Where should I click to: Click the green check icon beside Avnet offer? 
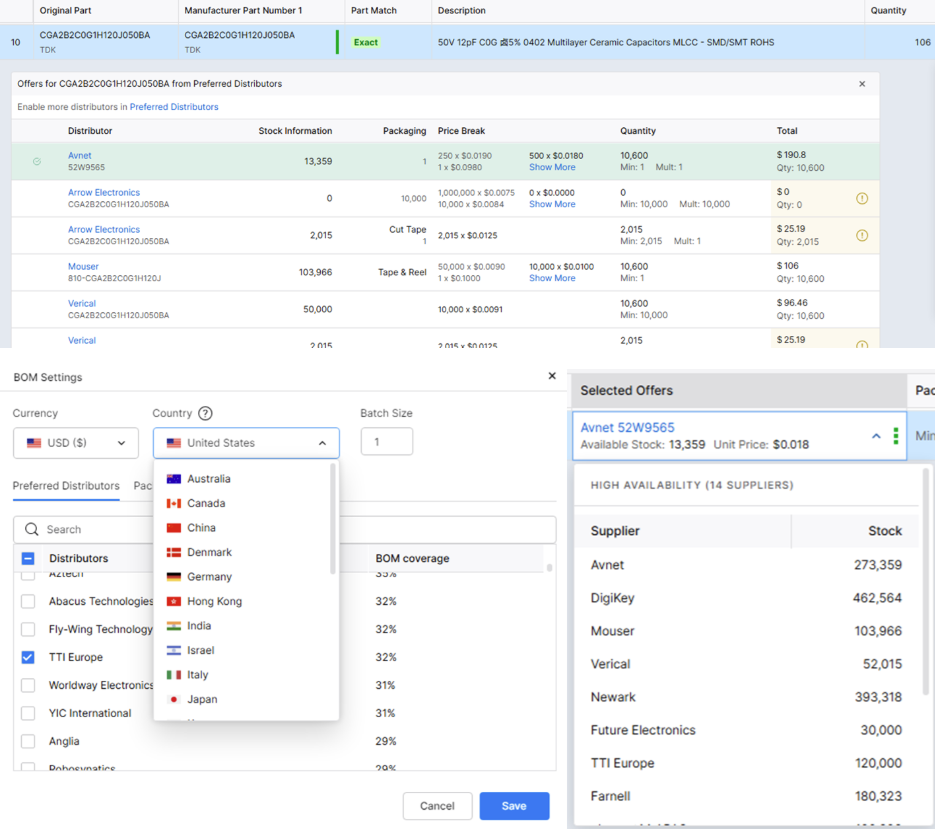point(37,162)
